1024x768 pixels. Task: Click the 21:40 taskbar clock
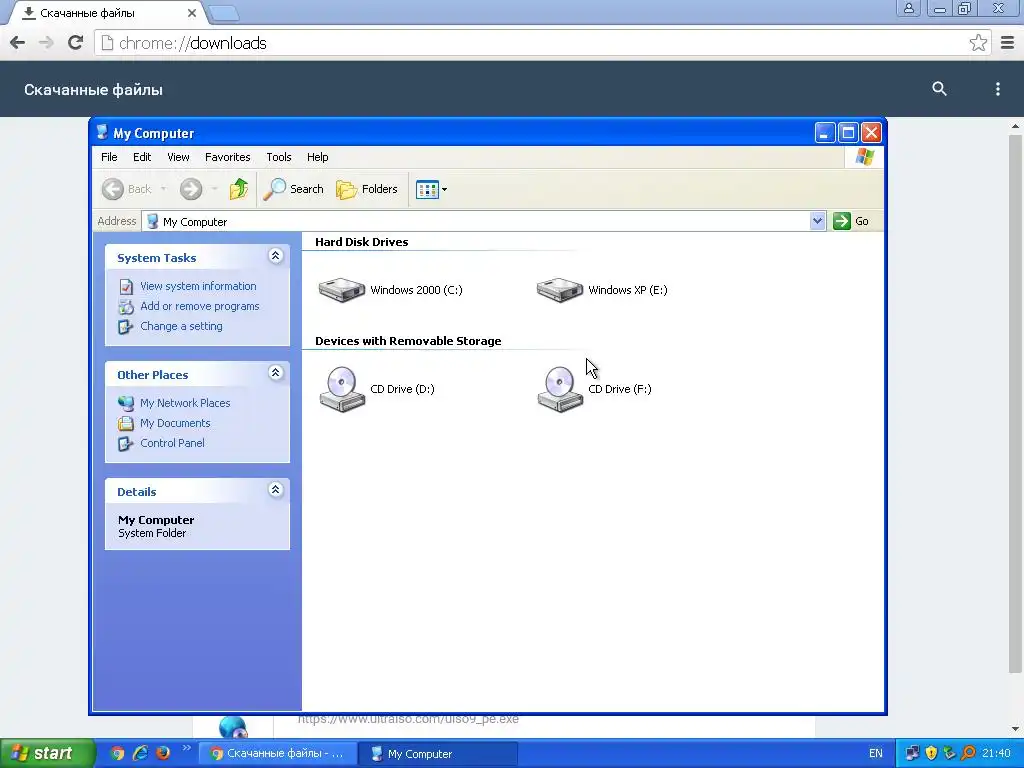click(996, 754)
